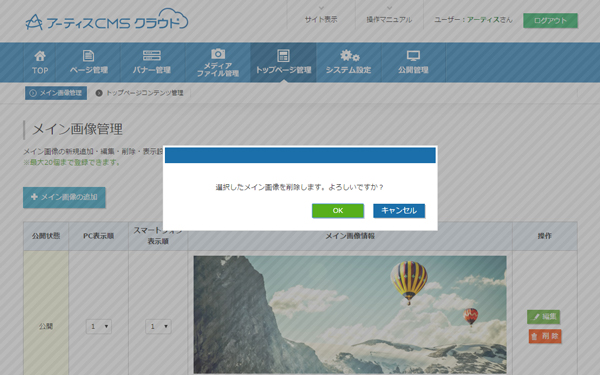
Task: Click the ※最大20個まで登録できます note
Action: pos(72,163)
